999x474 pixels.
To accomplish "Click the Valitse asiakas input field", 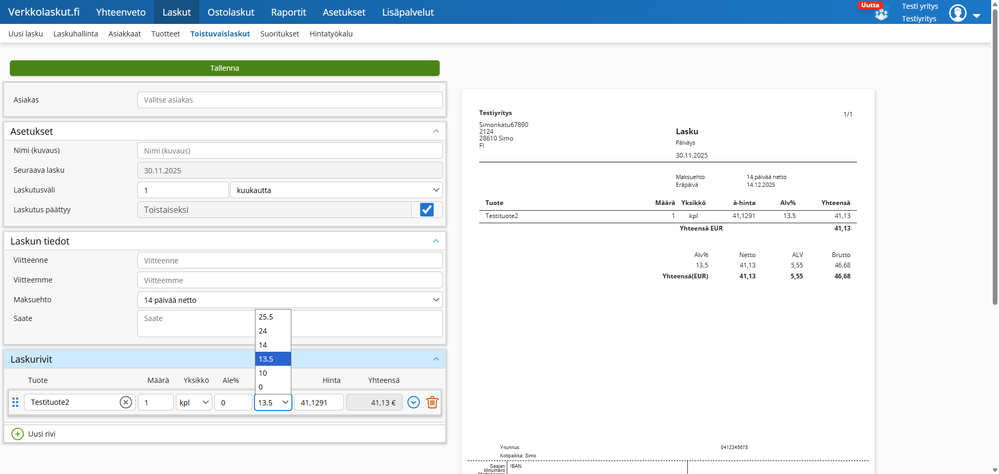I will coord(289,100).
